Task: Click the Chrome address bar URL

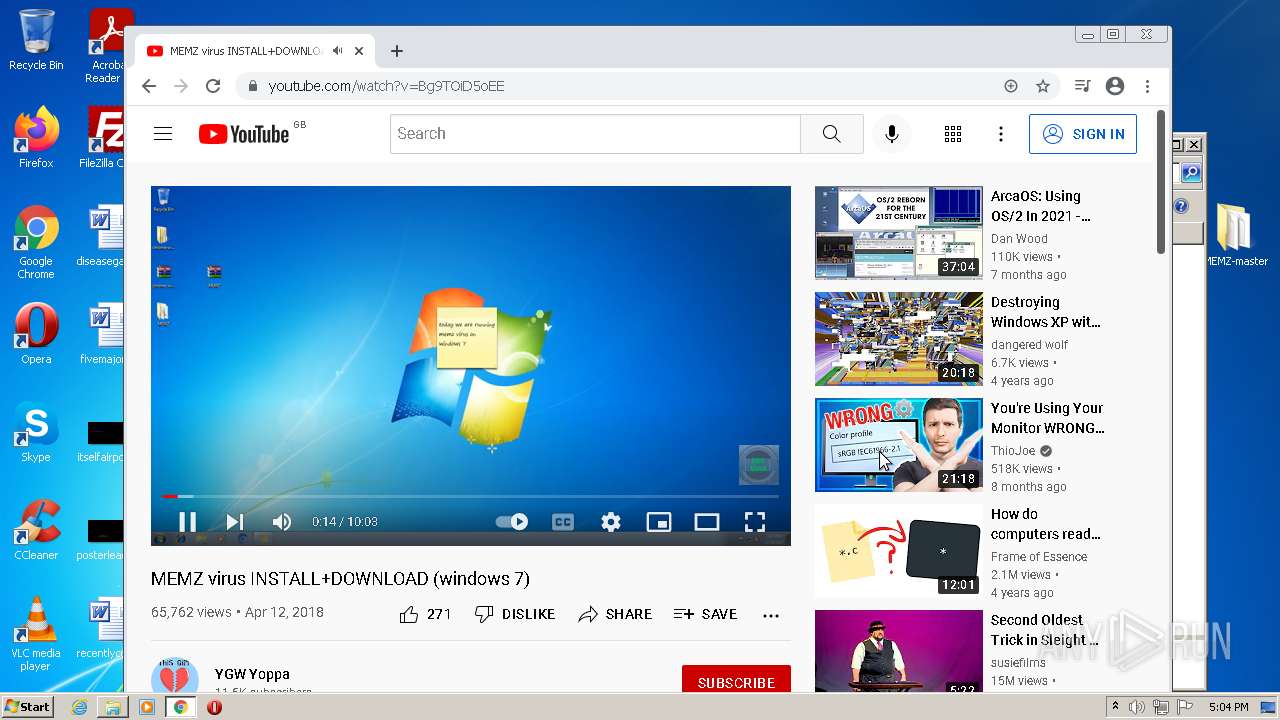Action: pos(386,86)
